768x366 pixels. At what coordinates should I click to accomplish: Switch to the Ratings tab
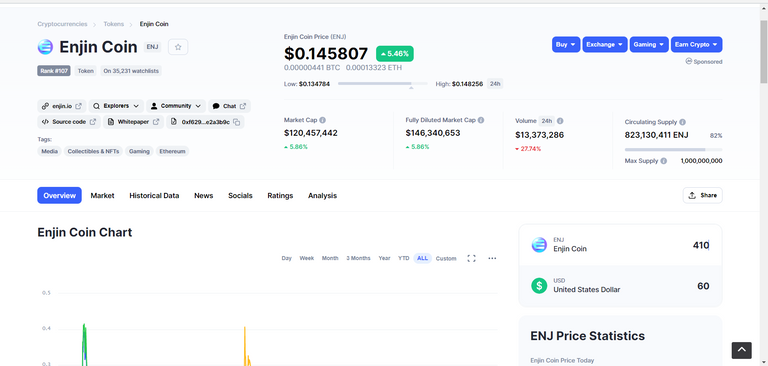click(x=280, y=195)
